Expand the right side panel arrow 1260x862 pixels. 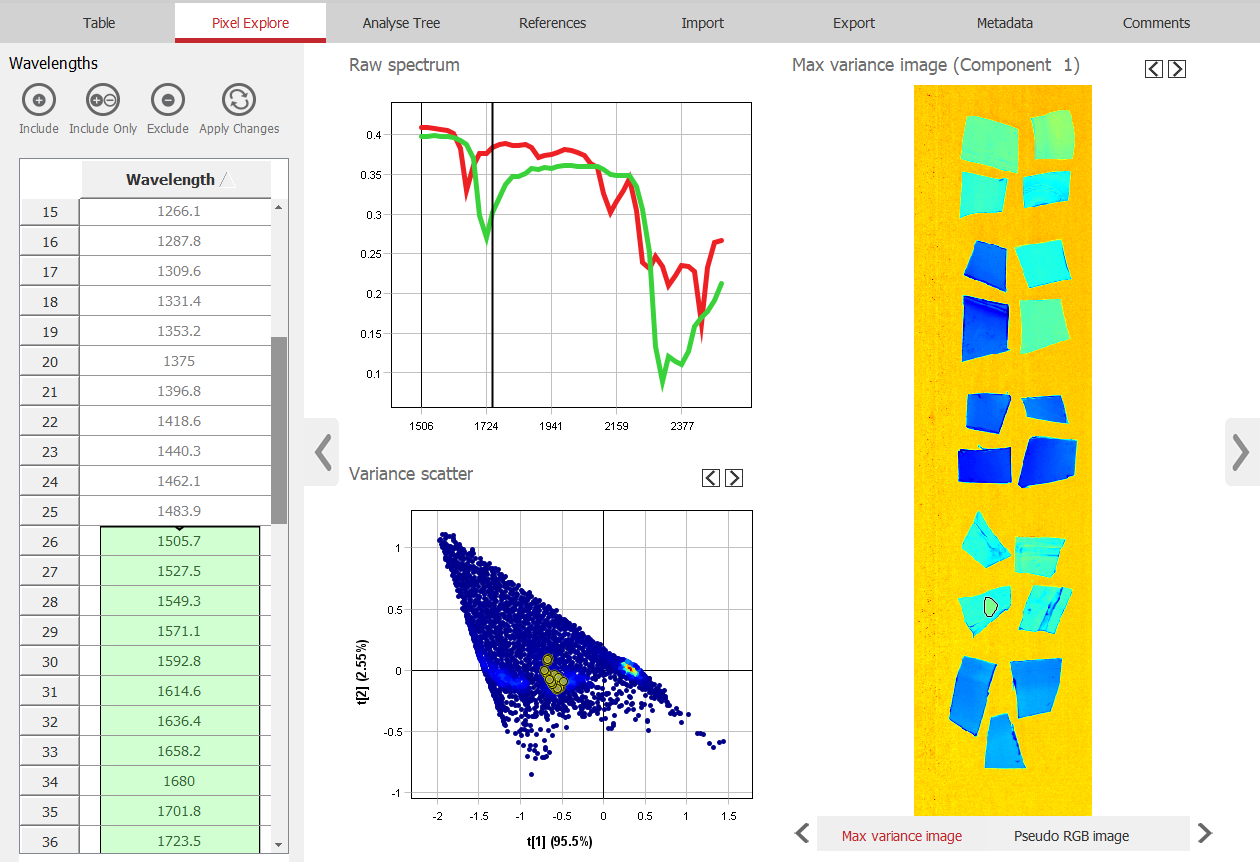1241,452
